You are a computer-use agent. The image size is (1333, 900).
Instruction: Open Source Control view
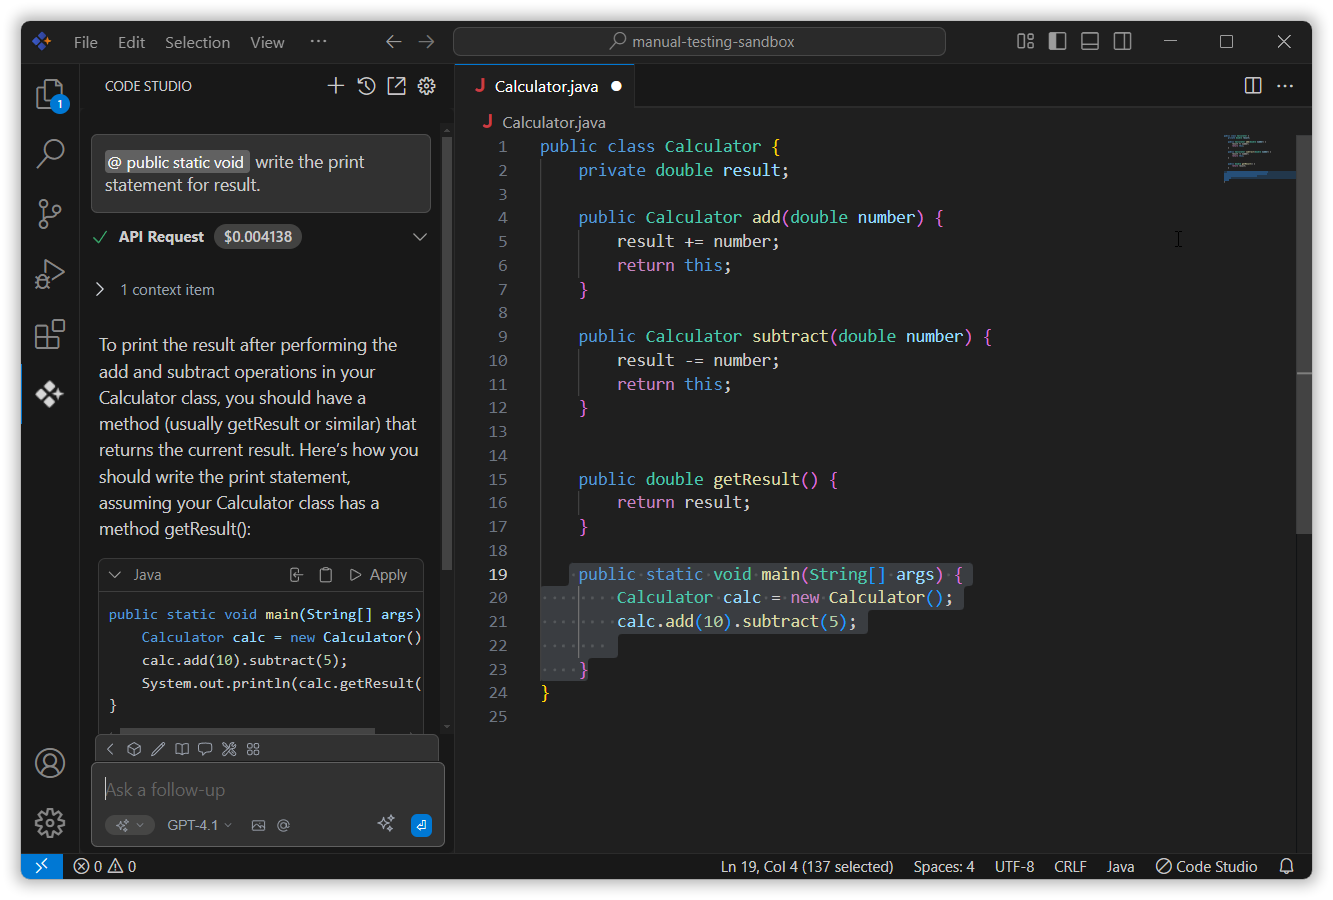(x=50, y=213)
